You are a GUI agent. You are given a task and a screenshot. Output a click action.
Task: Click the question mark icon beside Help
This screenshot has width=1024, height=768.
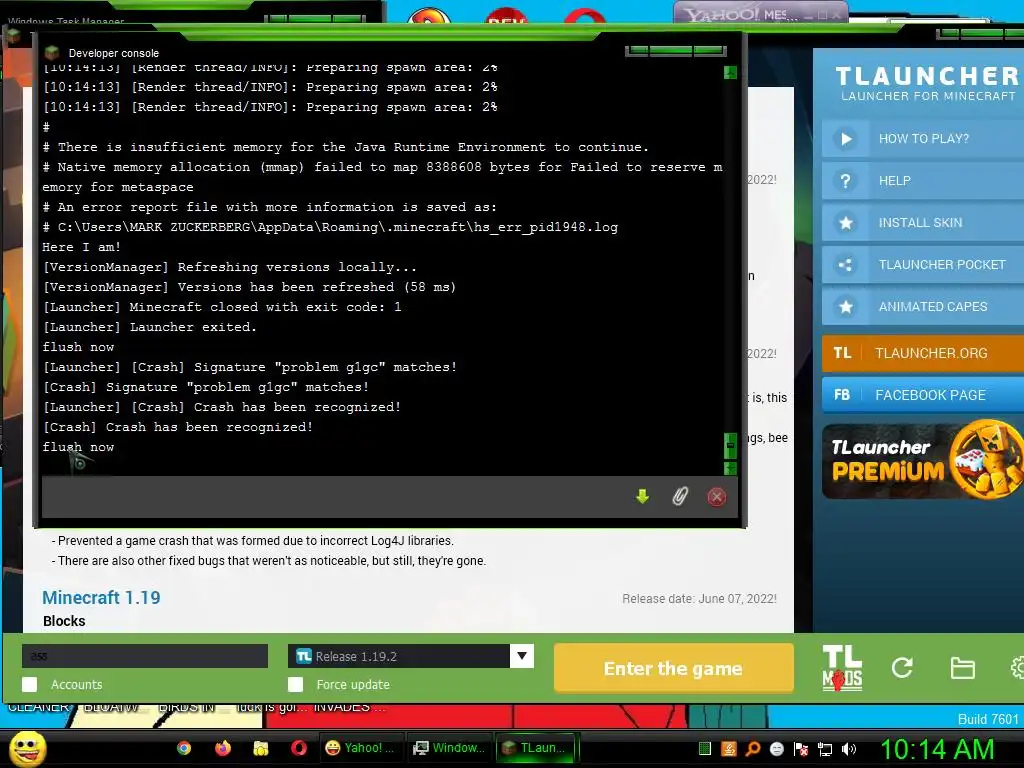[x=846, y=180]
